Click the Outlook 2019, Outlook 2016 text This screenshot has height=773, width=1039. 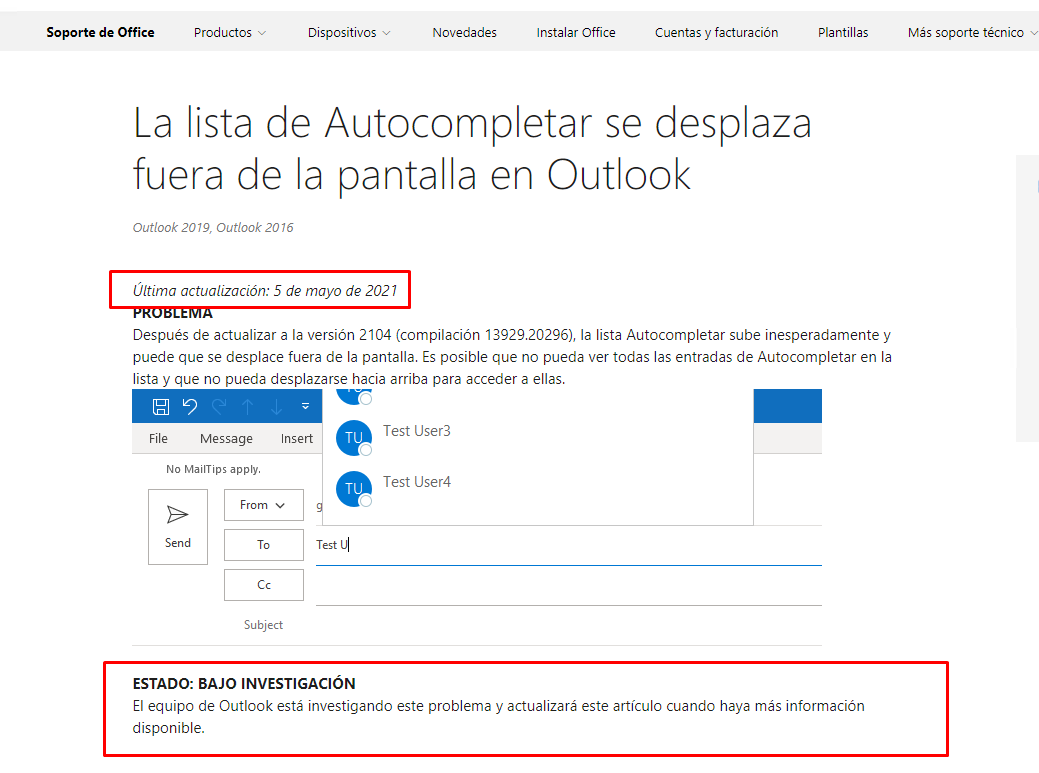coord(213,227)
